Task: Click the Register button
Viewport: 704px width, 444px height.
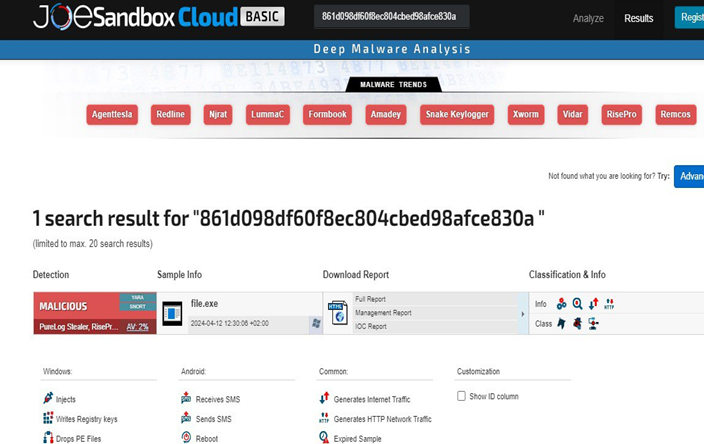Action: [690, 18]
